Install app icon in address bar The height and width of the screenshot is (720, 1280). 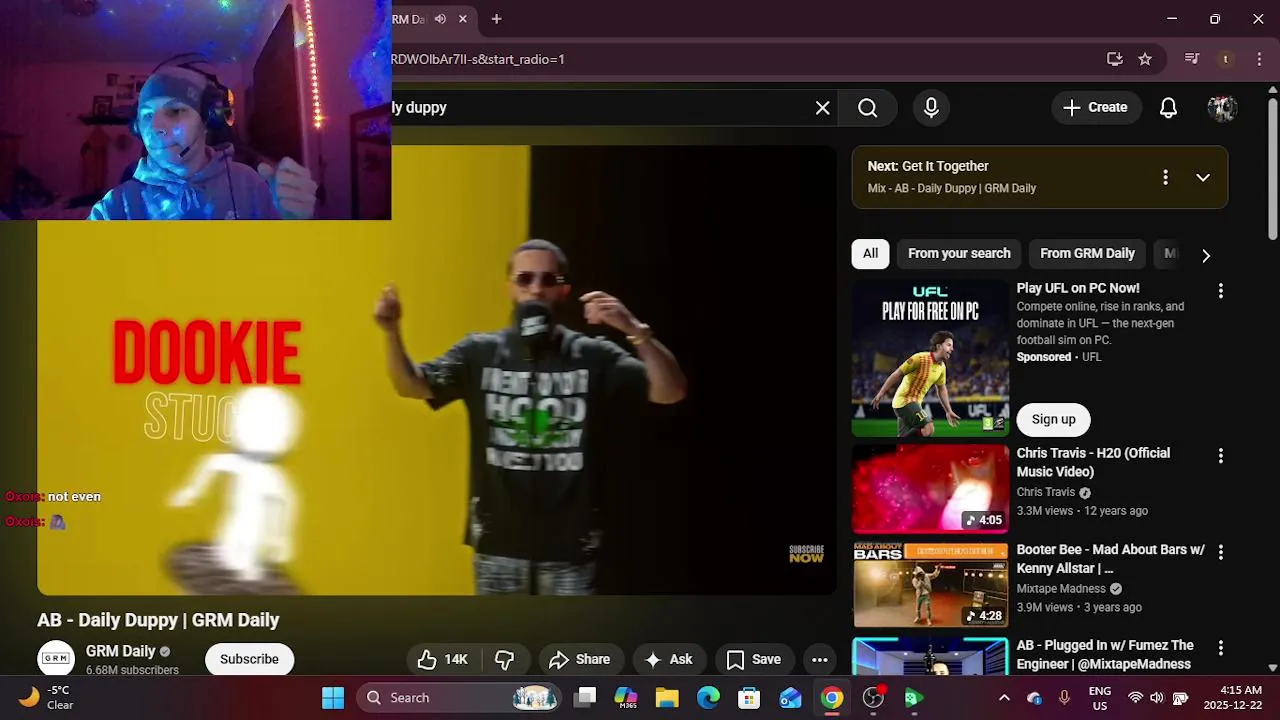[x=1115, y=59]
